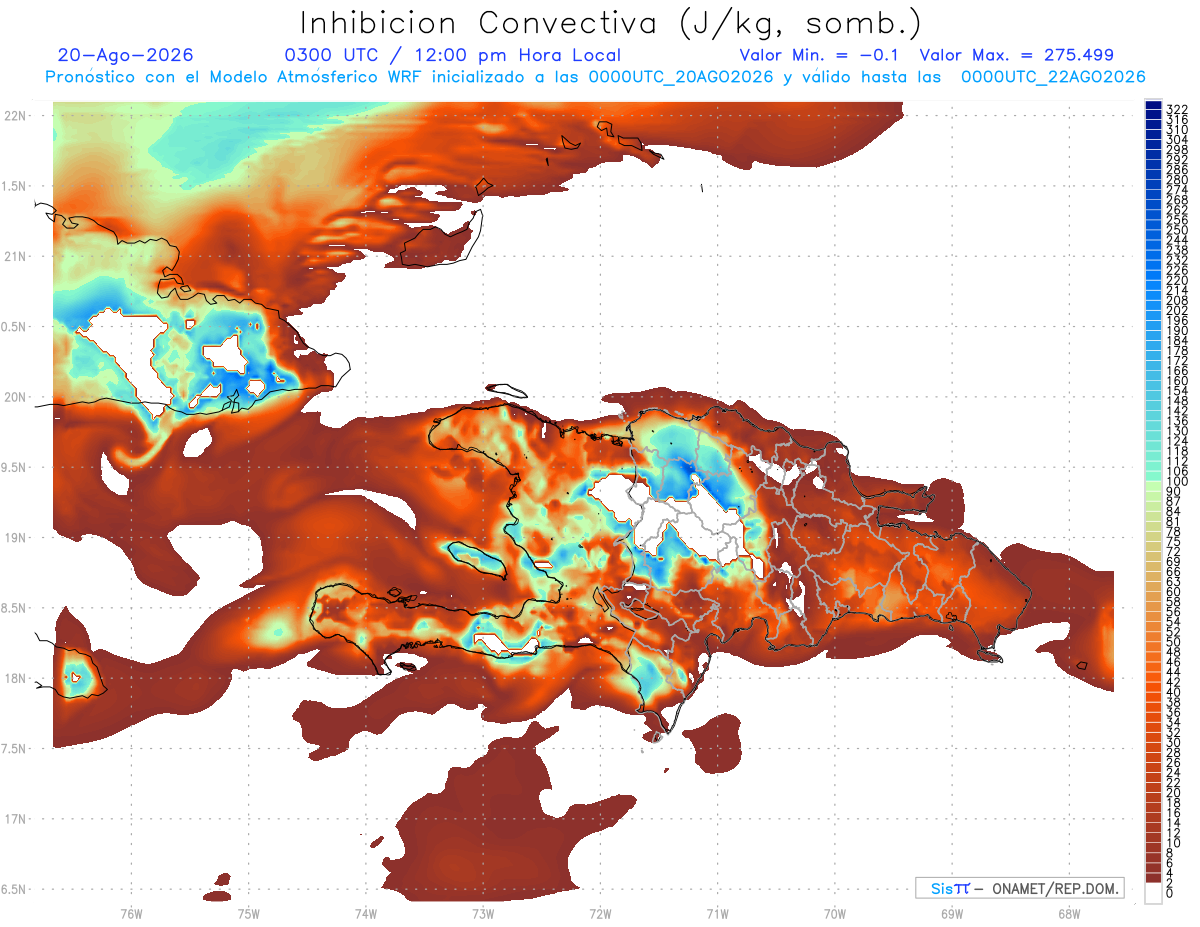The image size is (1200, 927).
Task: Click the "22N" latitude label
Action: click(16, 116)
